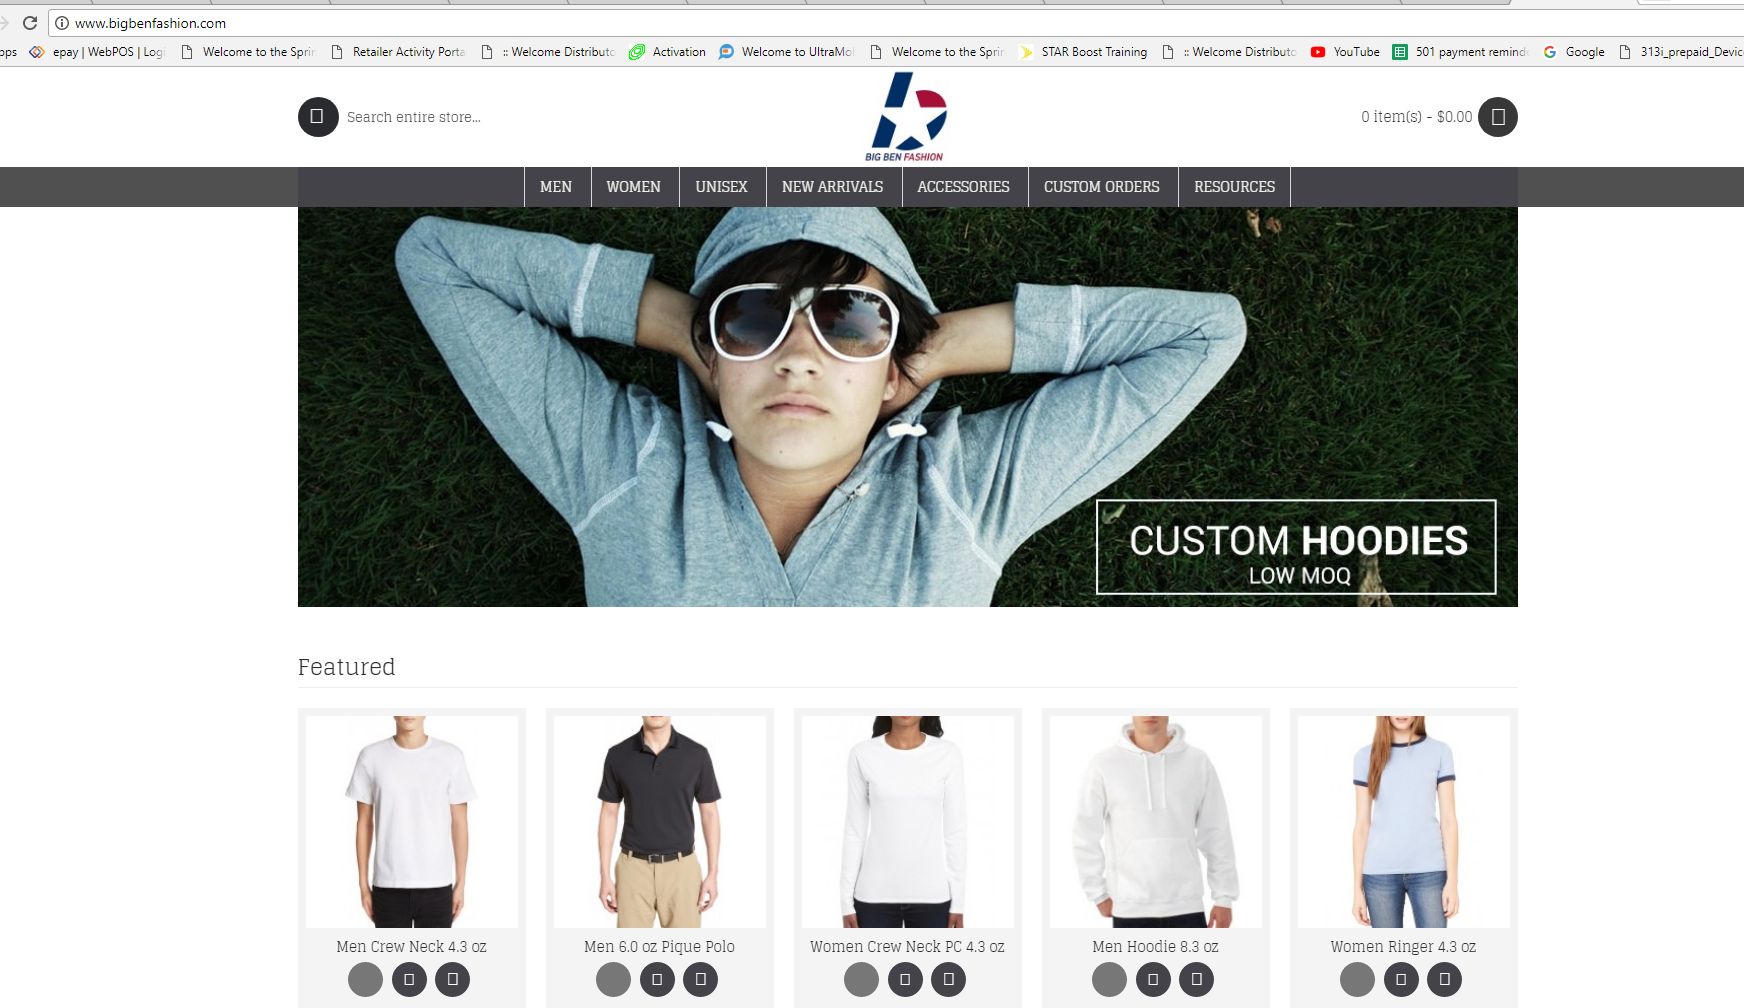Open the WOMEN navigation menu
Viewport: 1744px width, 1008px height.
633,187
